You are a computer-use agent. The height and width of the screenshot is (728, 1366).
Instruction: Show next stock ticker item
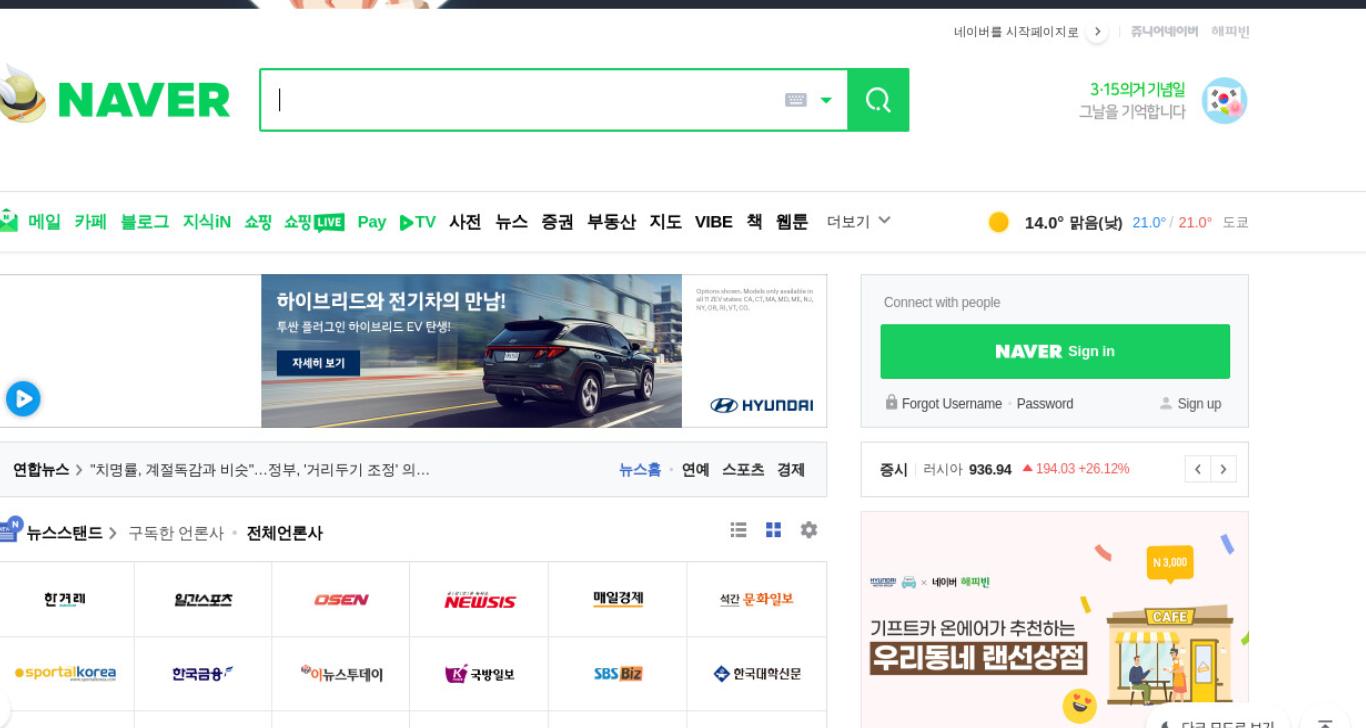(1224, 469)
